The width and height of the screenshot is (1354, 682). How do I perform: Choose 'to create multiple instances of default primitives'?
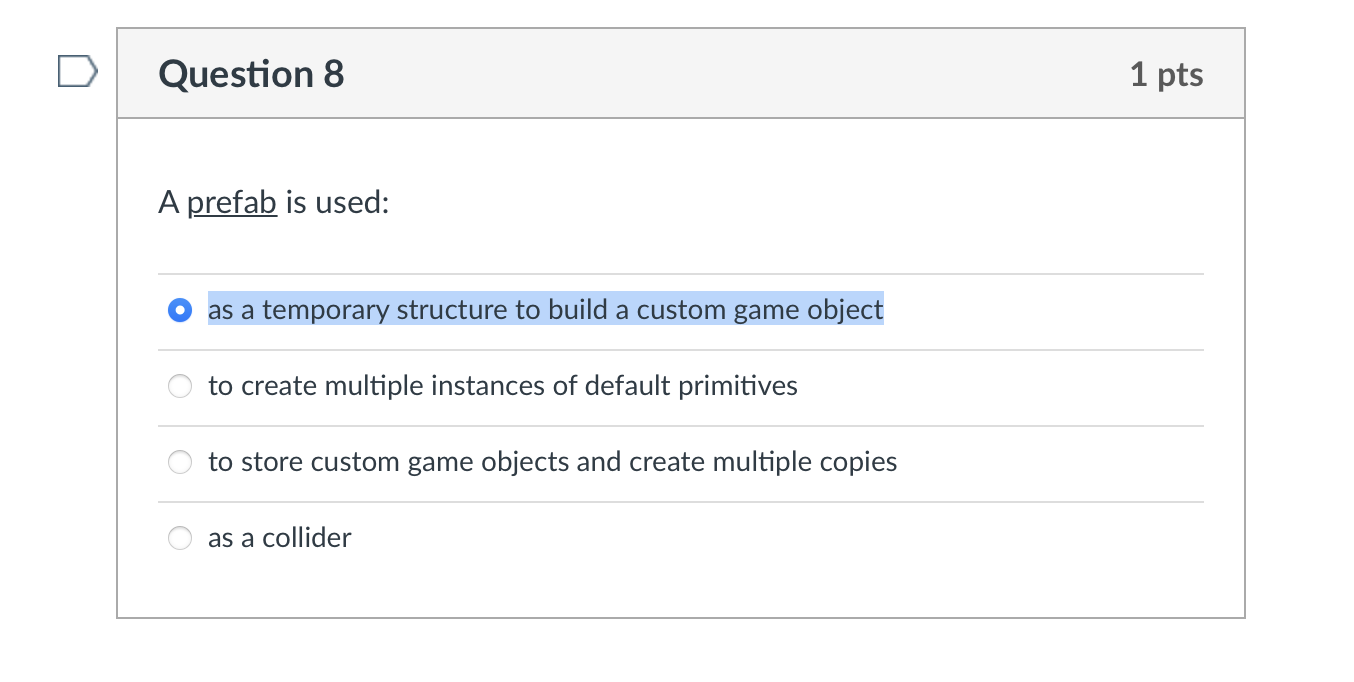coord(179,385)
